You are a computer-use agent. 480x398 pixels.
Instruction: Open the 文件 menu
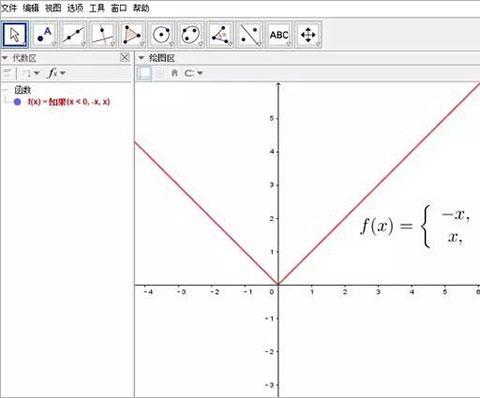coord(9,8)
